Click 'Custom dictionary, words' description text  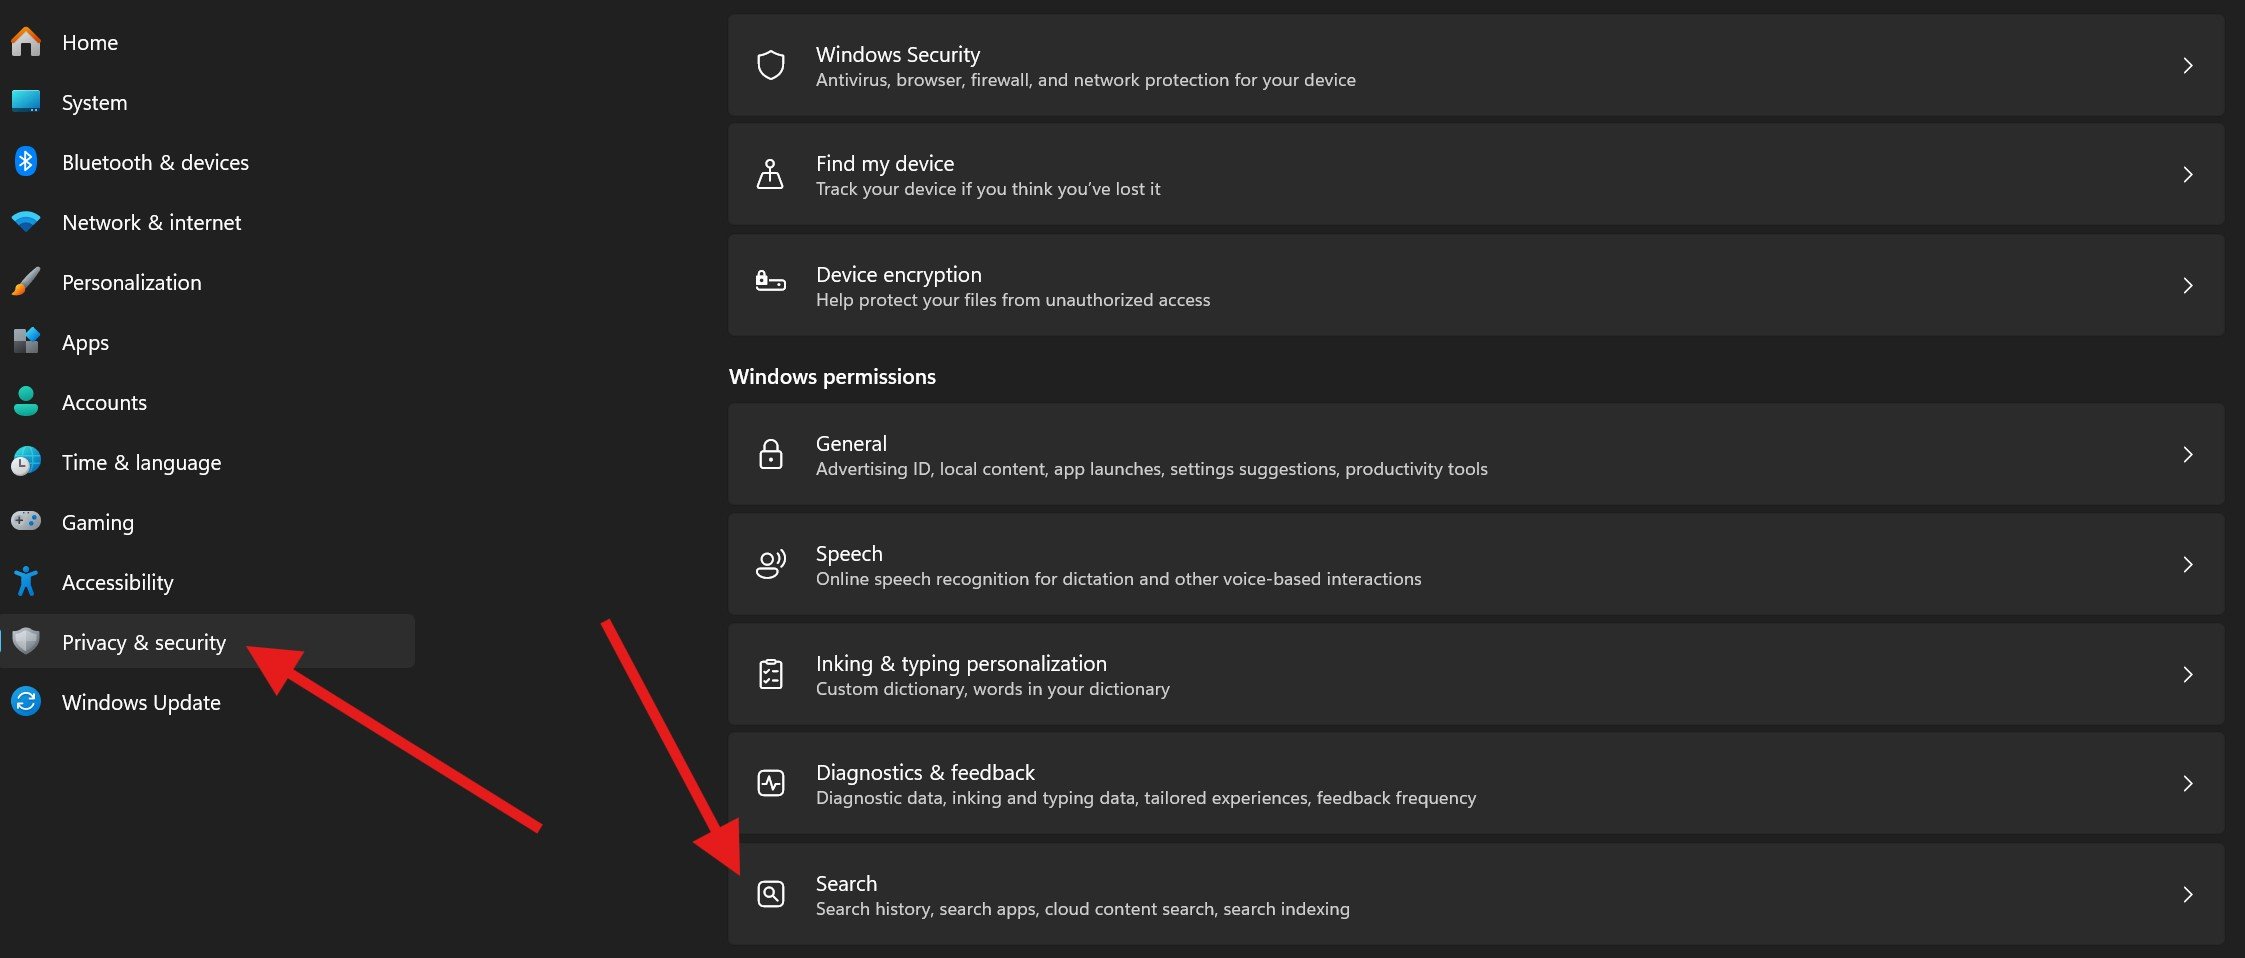[x=993, y=689]
